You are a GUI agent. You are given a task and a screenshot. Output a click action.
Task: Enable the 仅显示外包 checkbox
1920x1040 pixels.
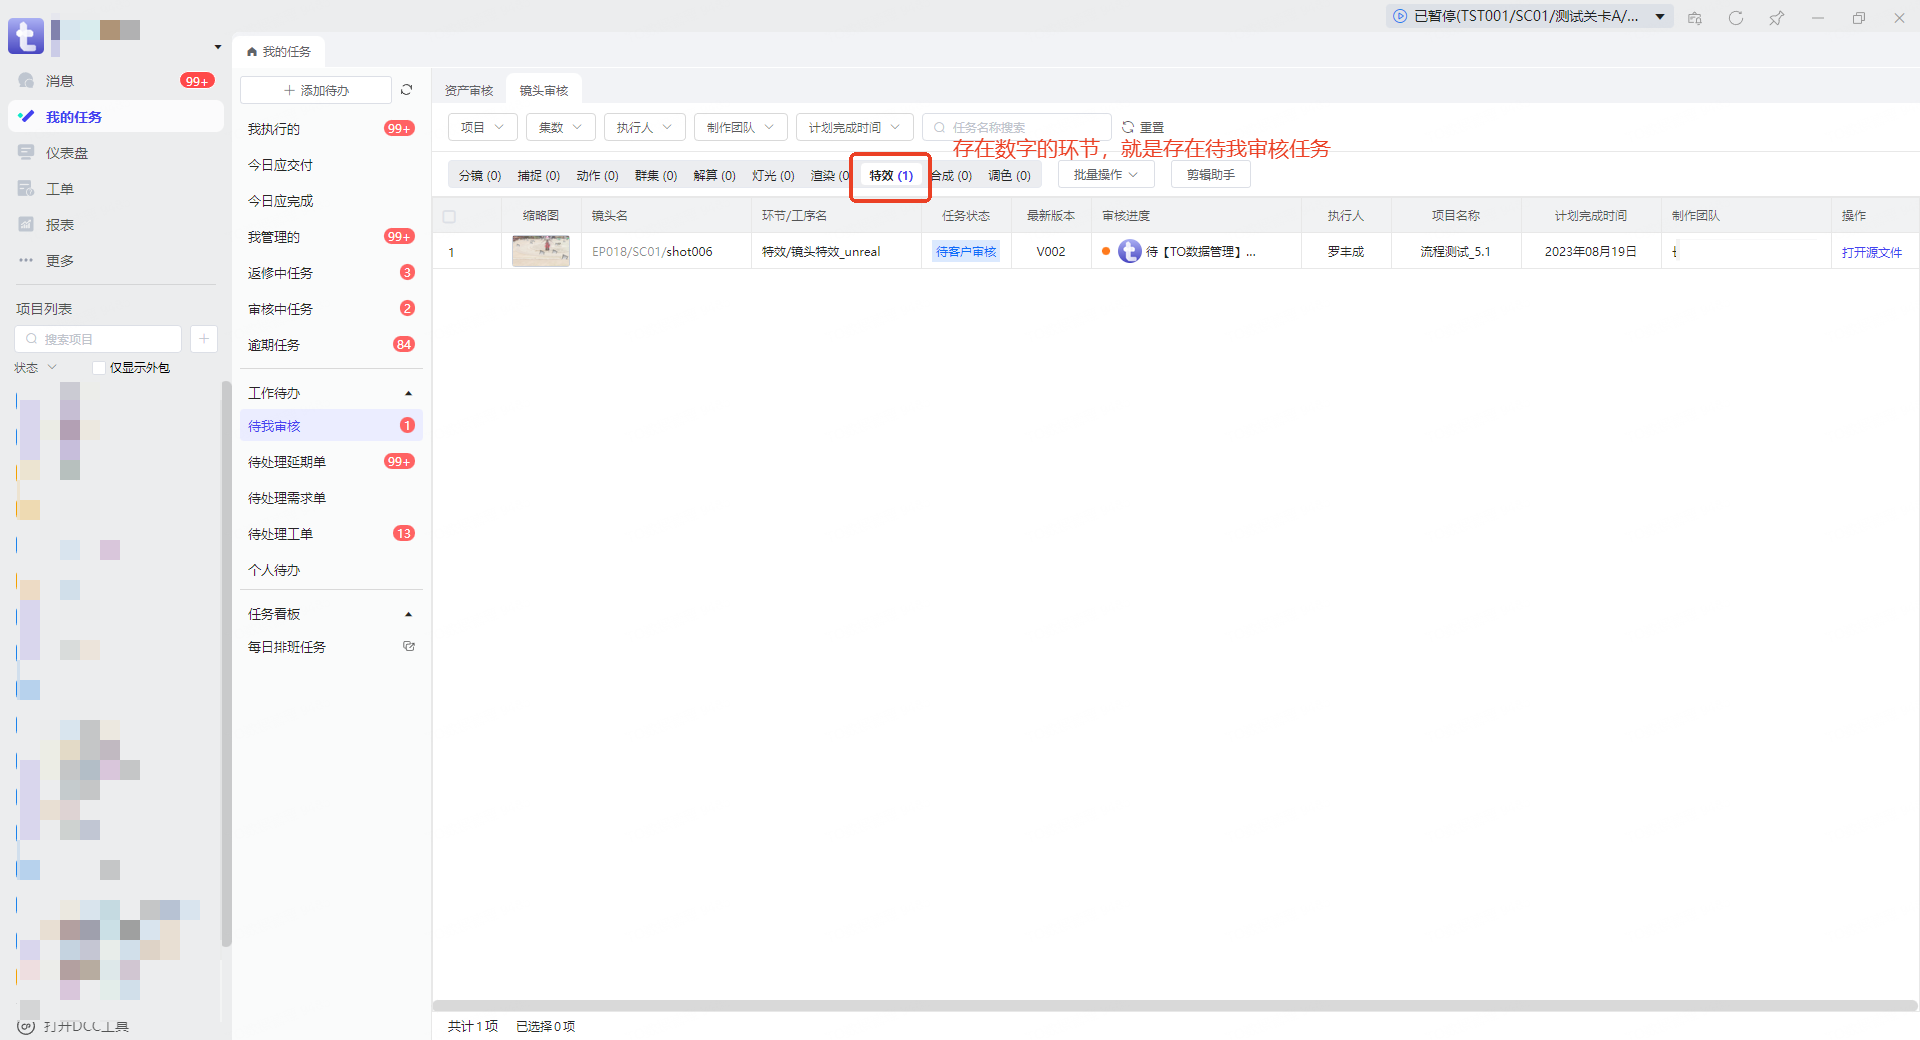tap(99, 368)
